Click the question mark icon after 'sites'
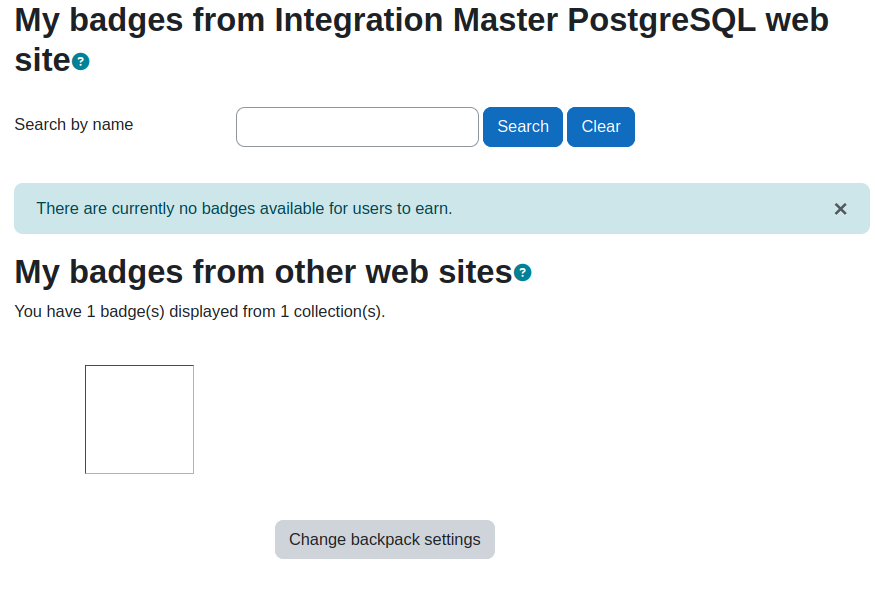This screenshot has width=875, height=596. coord(522,273)
